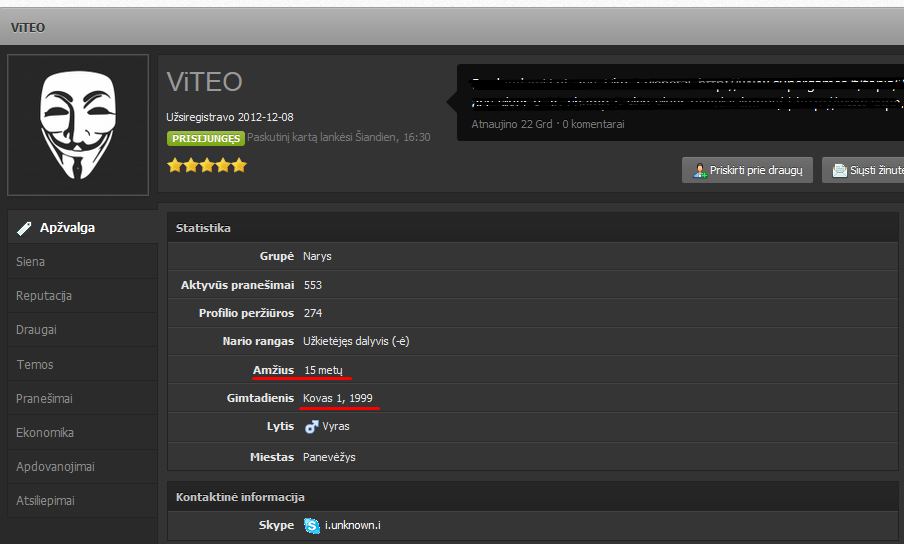Open the Apdovanojimai tab
Viewport: 904px width, 544px height.
point(82,467)
